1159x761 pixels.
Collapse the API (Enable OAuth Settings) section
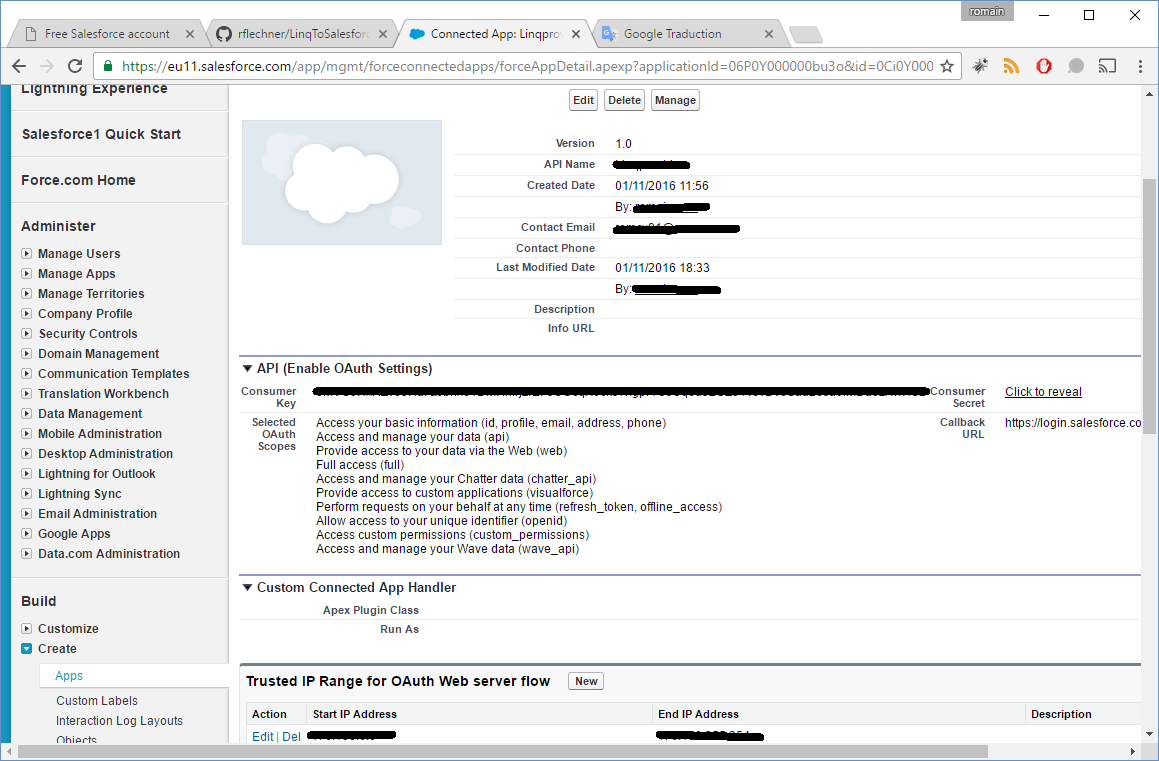[x=248, y=368]
